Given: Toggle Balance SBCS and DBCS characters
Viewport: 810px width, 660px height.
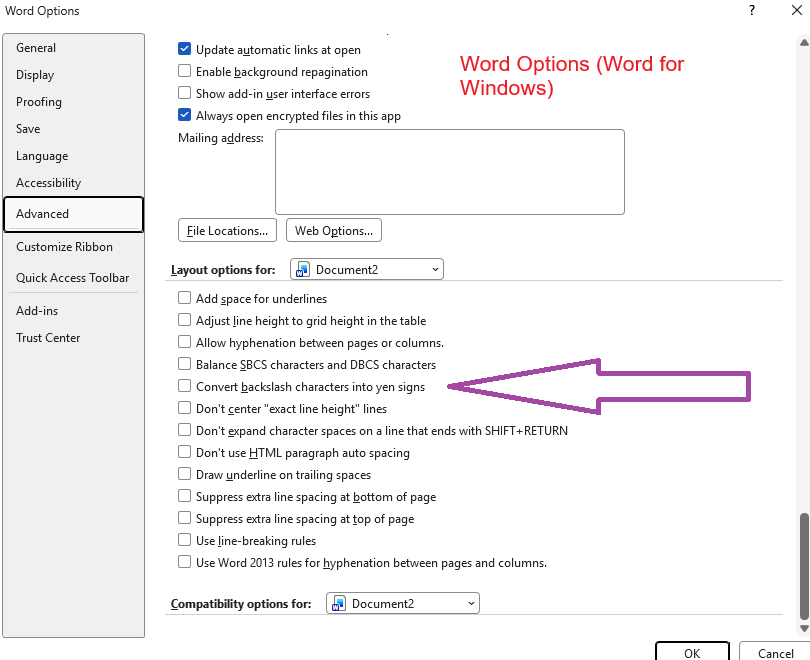Looking at the screenshot, I should [184, 364].
